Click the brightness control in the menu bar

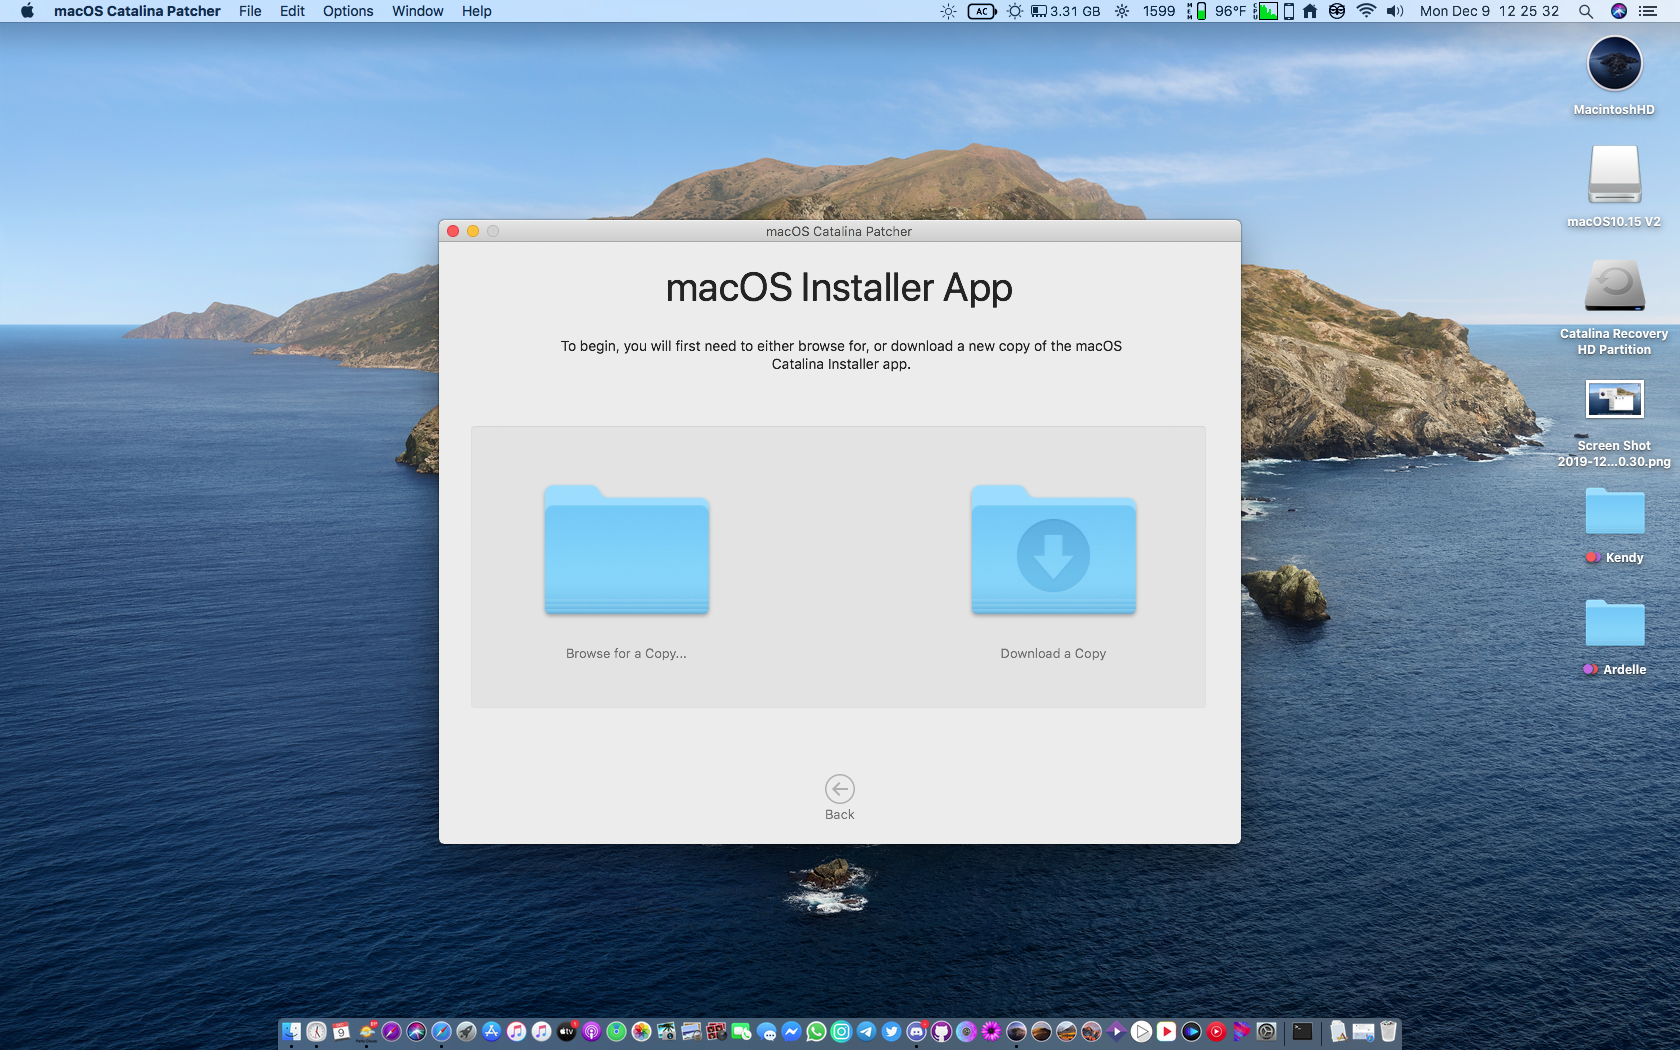948,12
